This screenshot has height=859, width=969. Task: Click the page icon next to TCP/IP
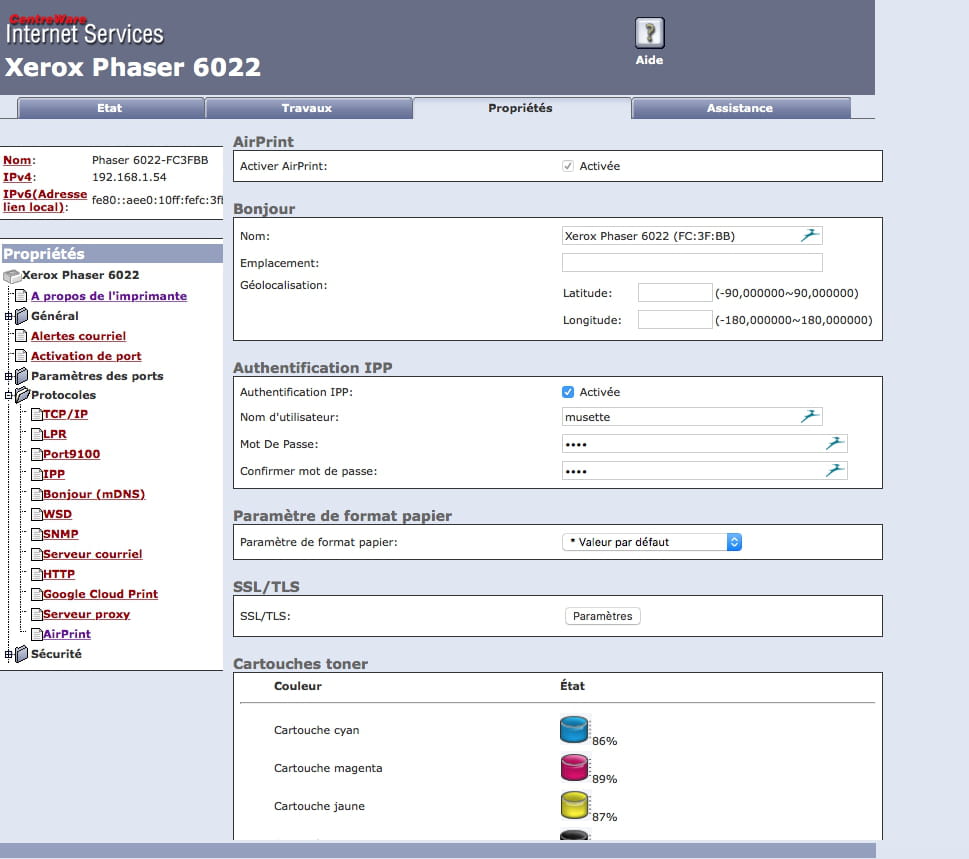click(x=36, y=414)
